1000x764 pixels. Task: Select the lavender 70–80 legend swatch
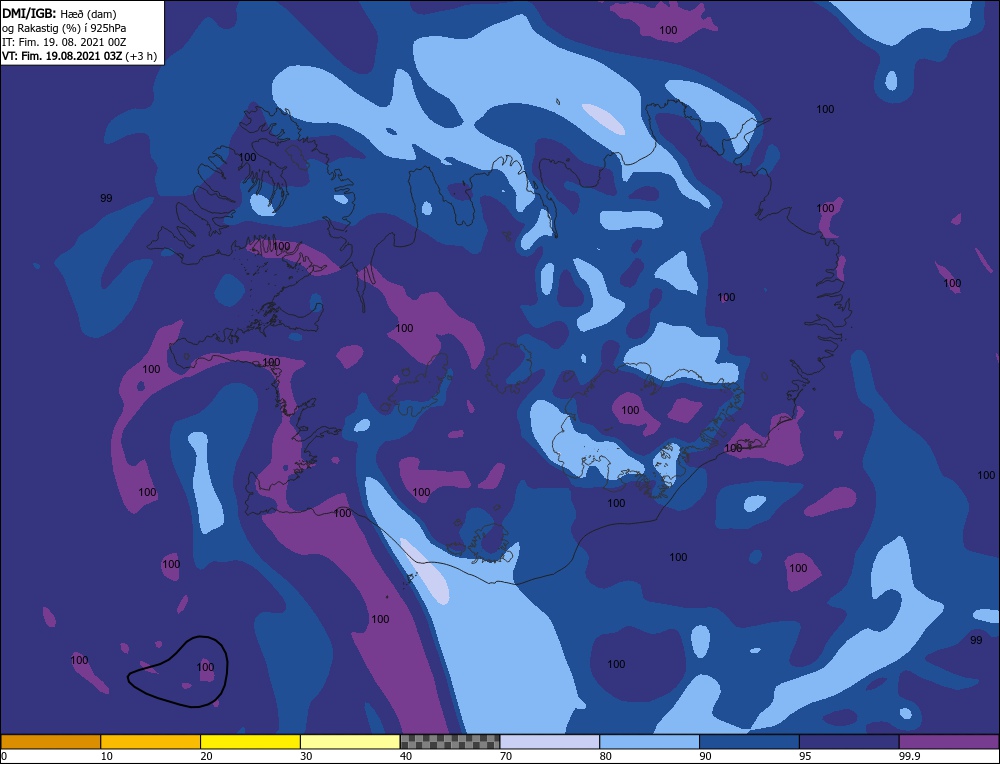click(550, 742)
